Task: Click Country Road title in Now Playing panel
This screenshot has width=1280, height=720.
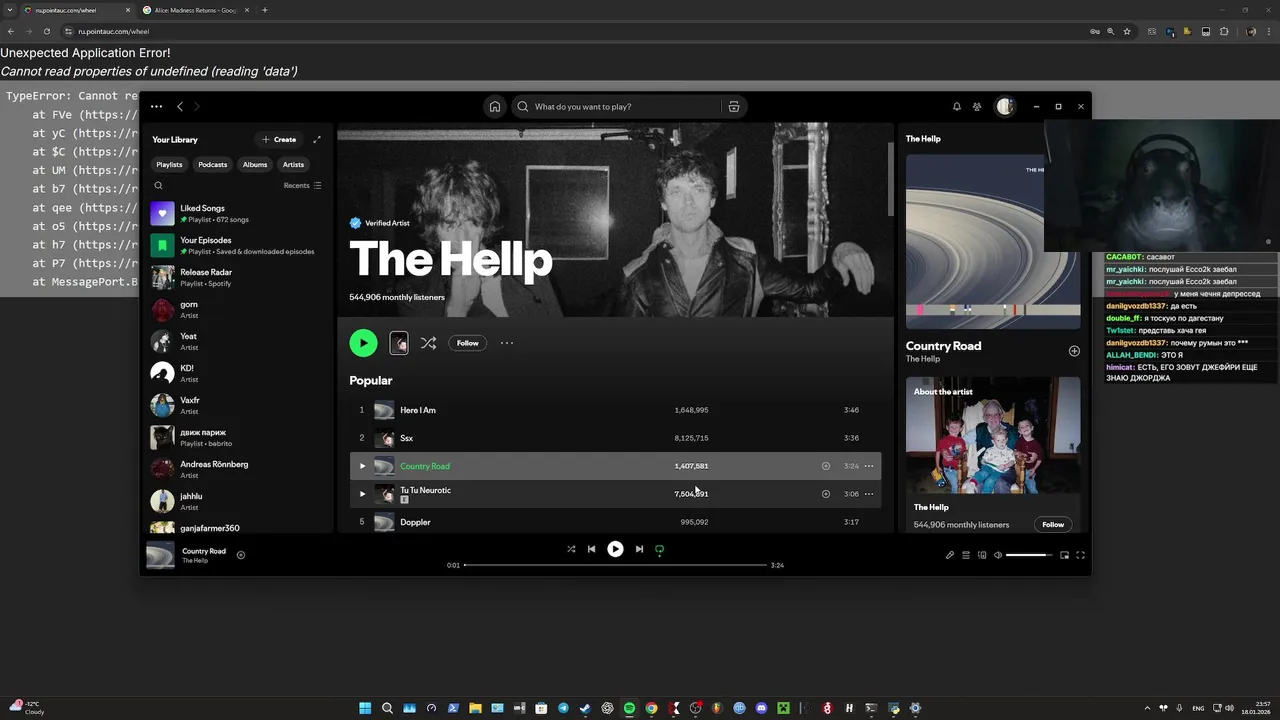Action: tap(943, 346)
